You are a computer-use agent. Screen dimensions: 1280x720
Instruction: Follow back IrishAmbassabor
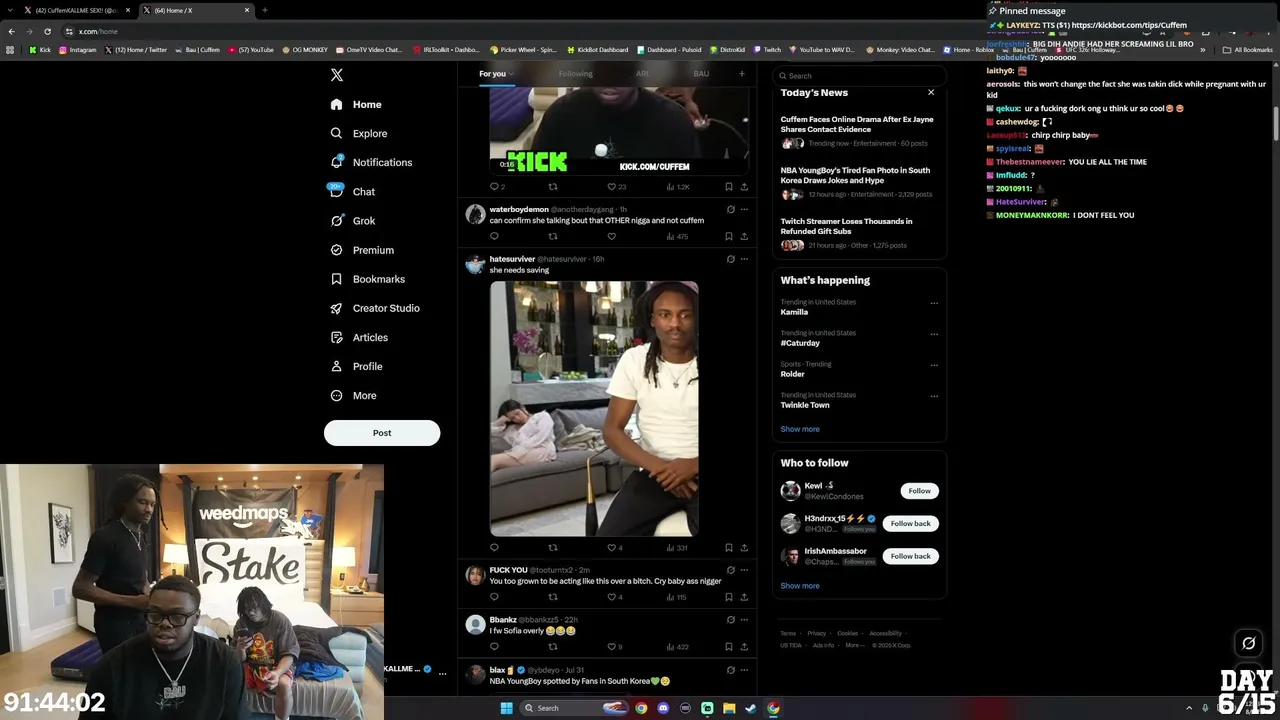(x=910, y=556)
